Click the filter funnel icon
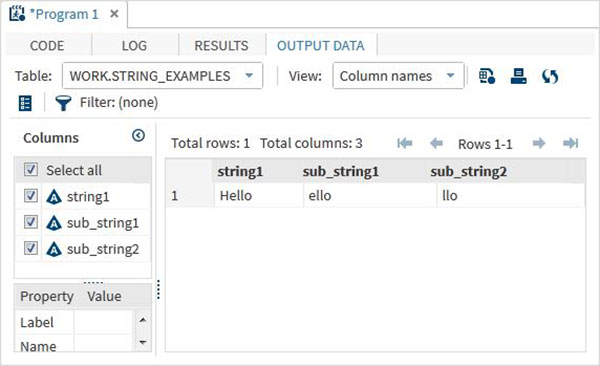Screen dimensions: 600x366 pos(63,103)
